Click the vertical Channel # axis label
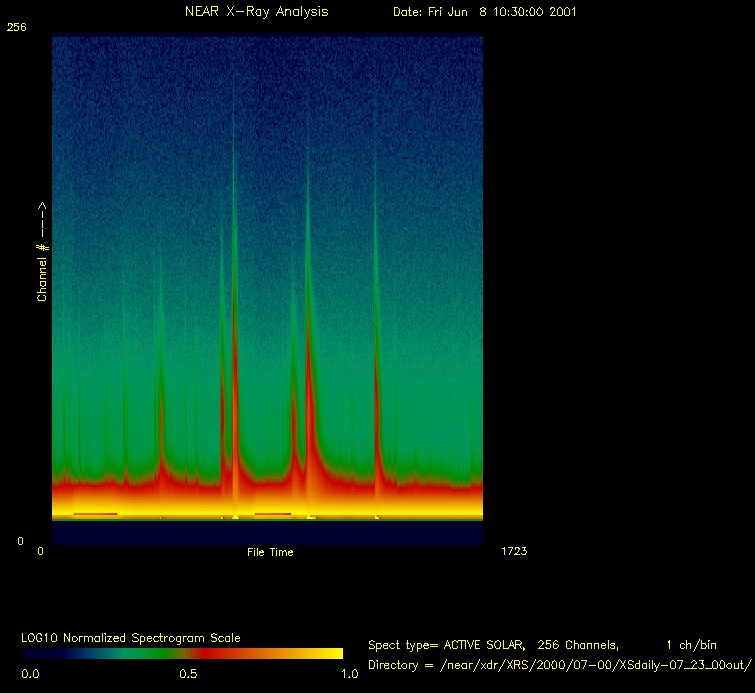 coord(42,252)
